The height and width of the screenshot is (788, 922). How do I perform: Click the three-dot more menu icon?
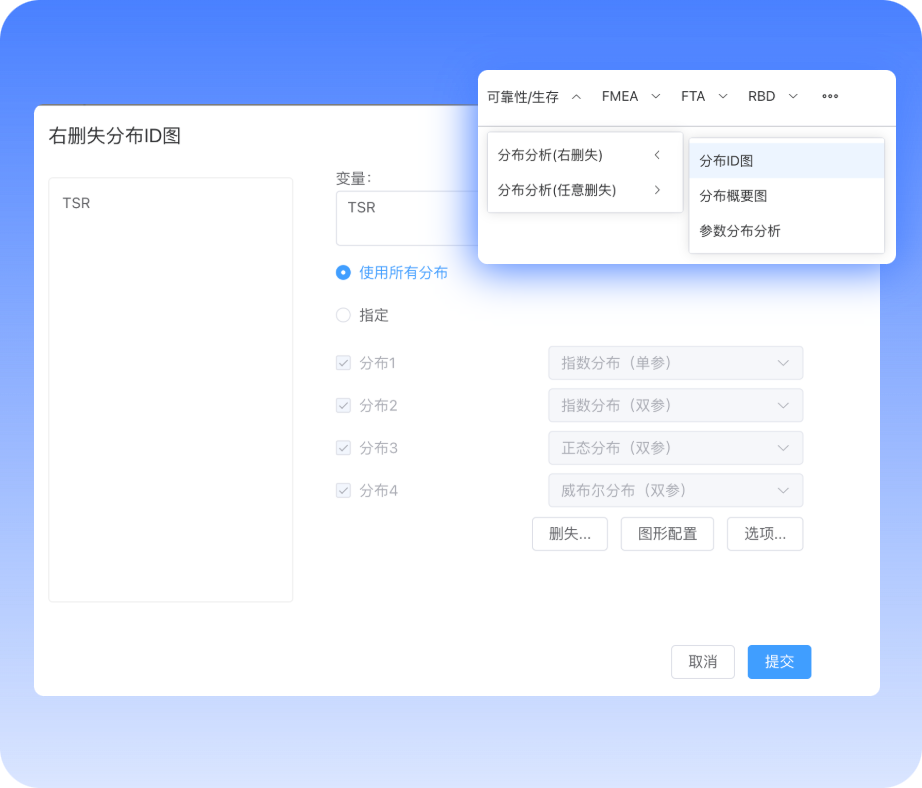830,97
